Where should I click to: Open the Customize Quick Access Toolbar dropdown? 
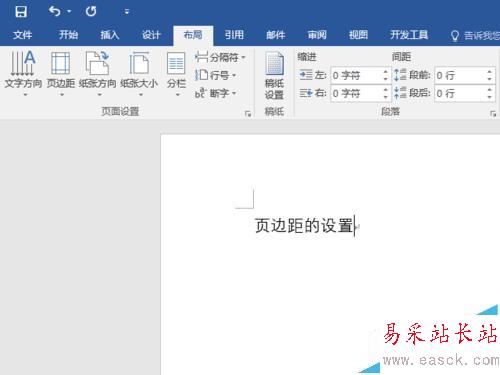pos(127,12)
